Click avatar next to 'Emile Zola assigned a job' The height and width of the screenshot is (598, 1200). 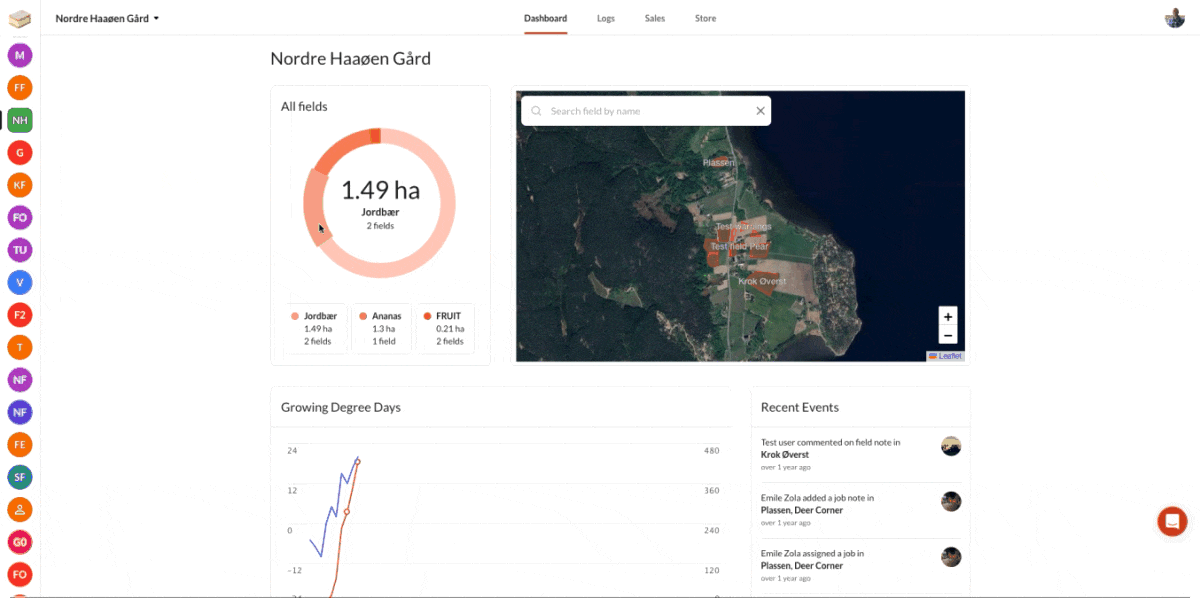point(951,557)
